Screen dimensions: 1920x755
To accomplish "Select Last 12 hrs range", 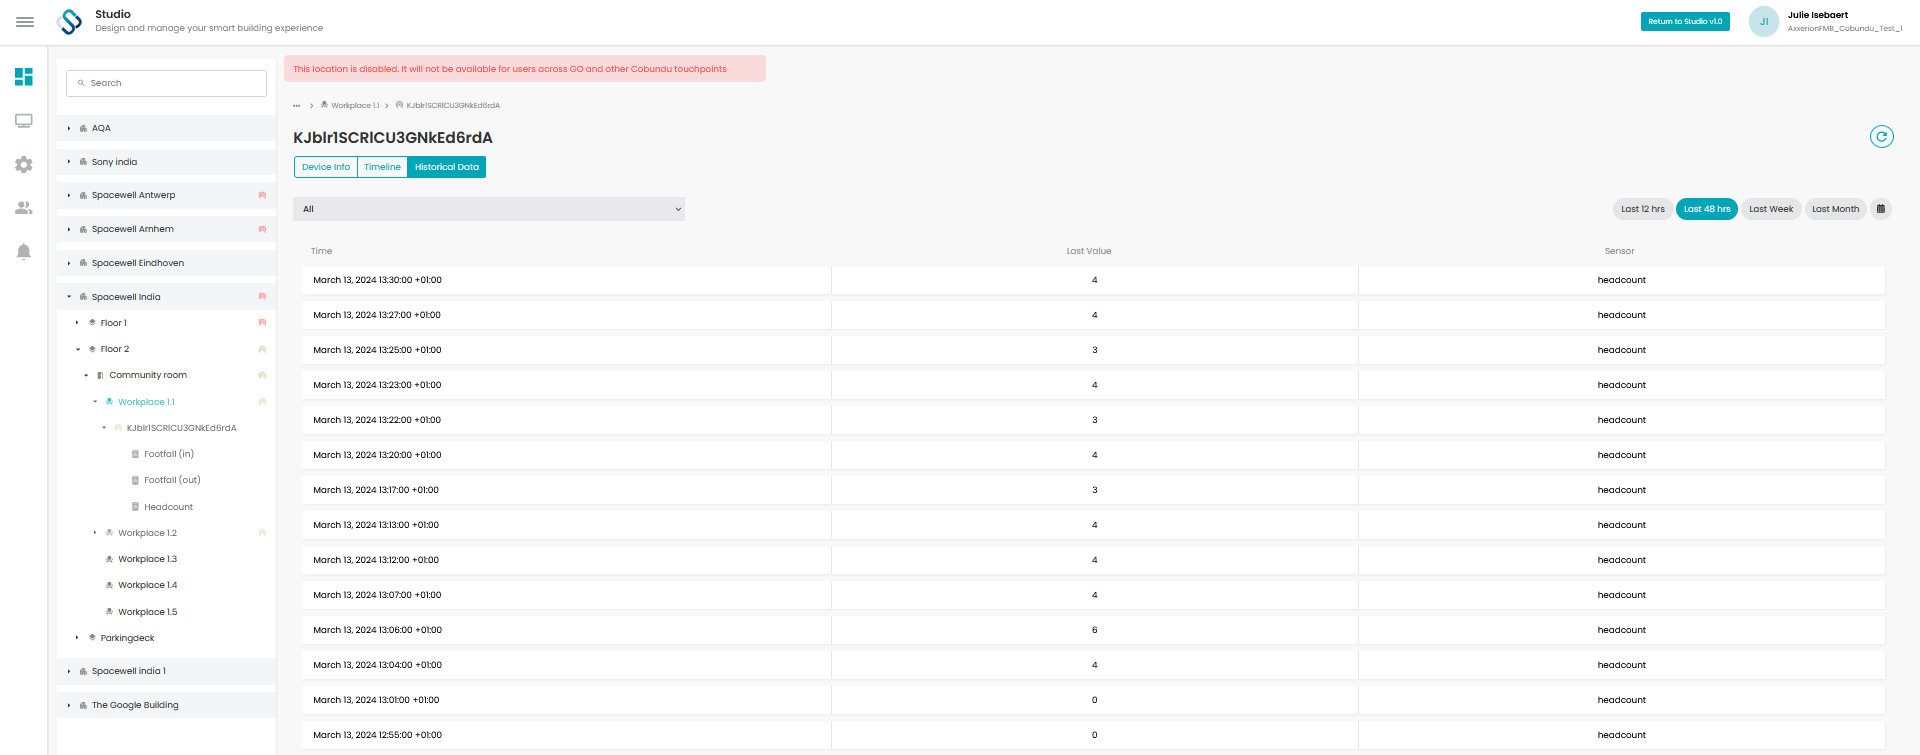I will pyautogui.click(x=1643, y=209).
